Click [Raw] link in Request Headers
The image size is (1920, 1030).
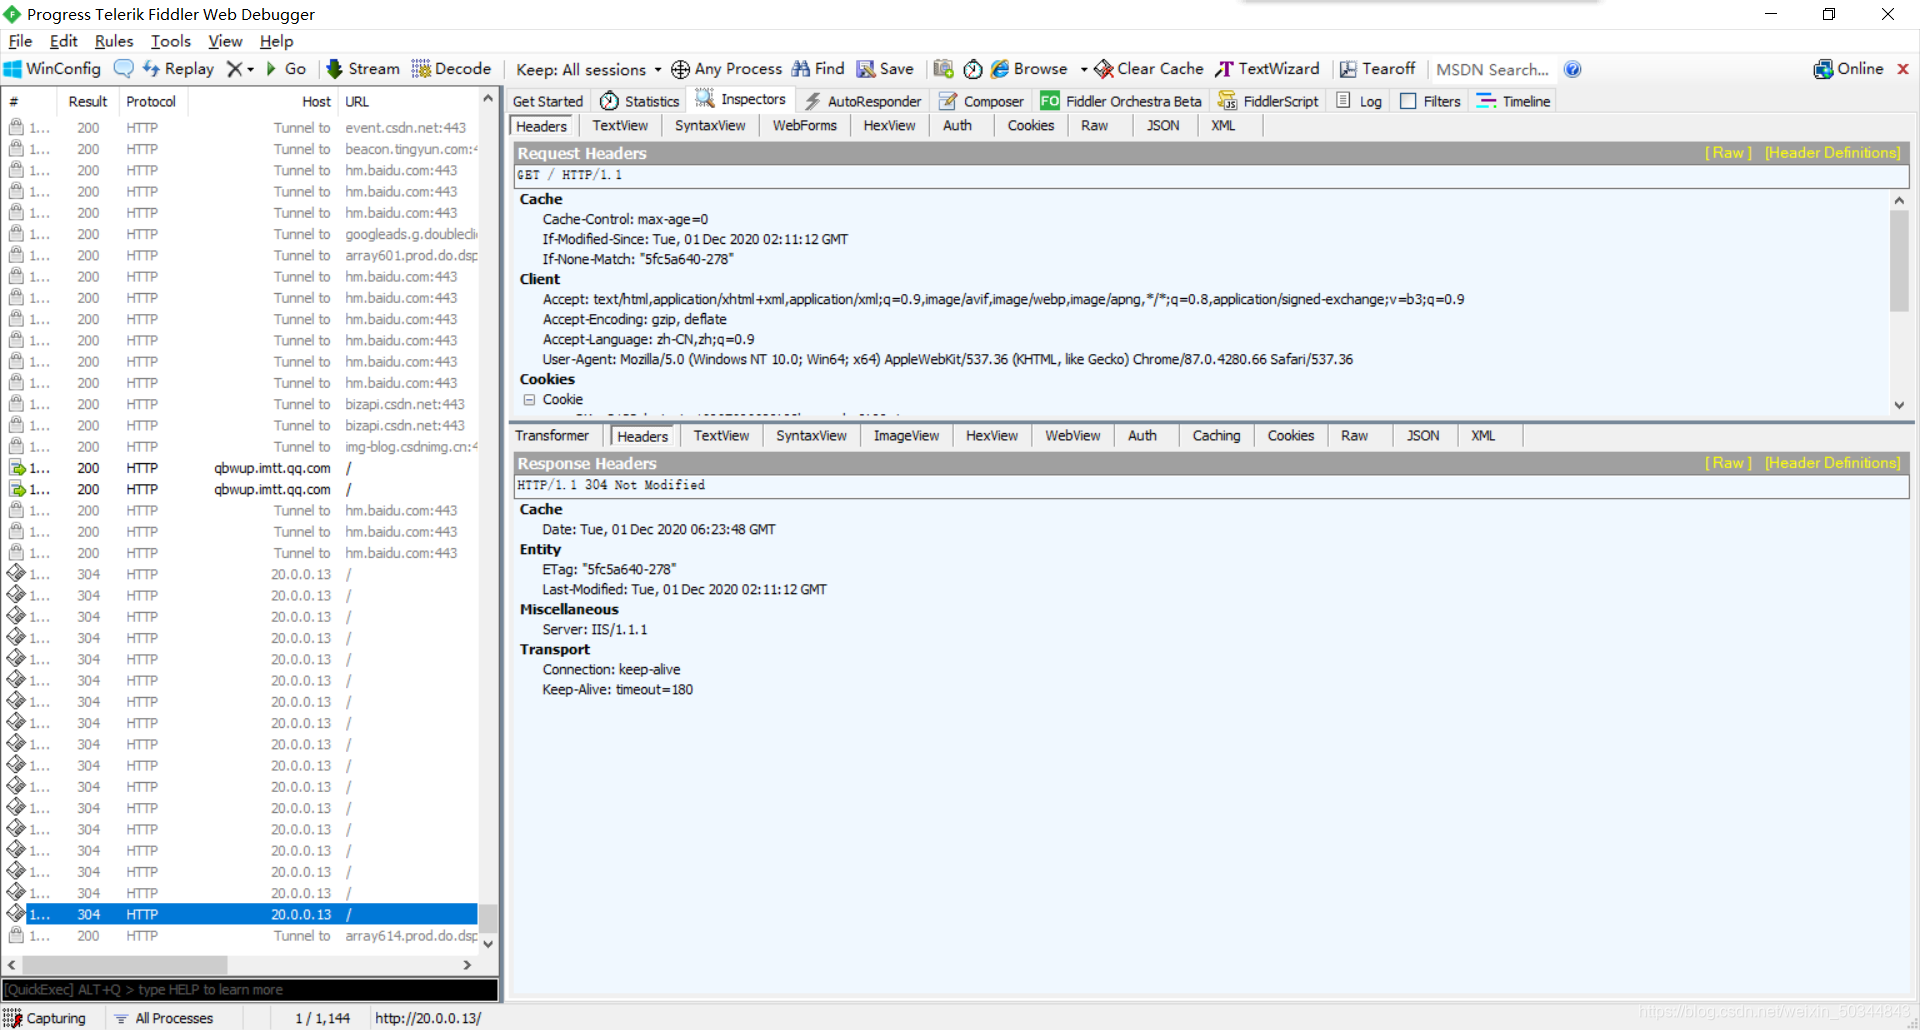(1728, 153)
